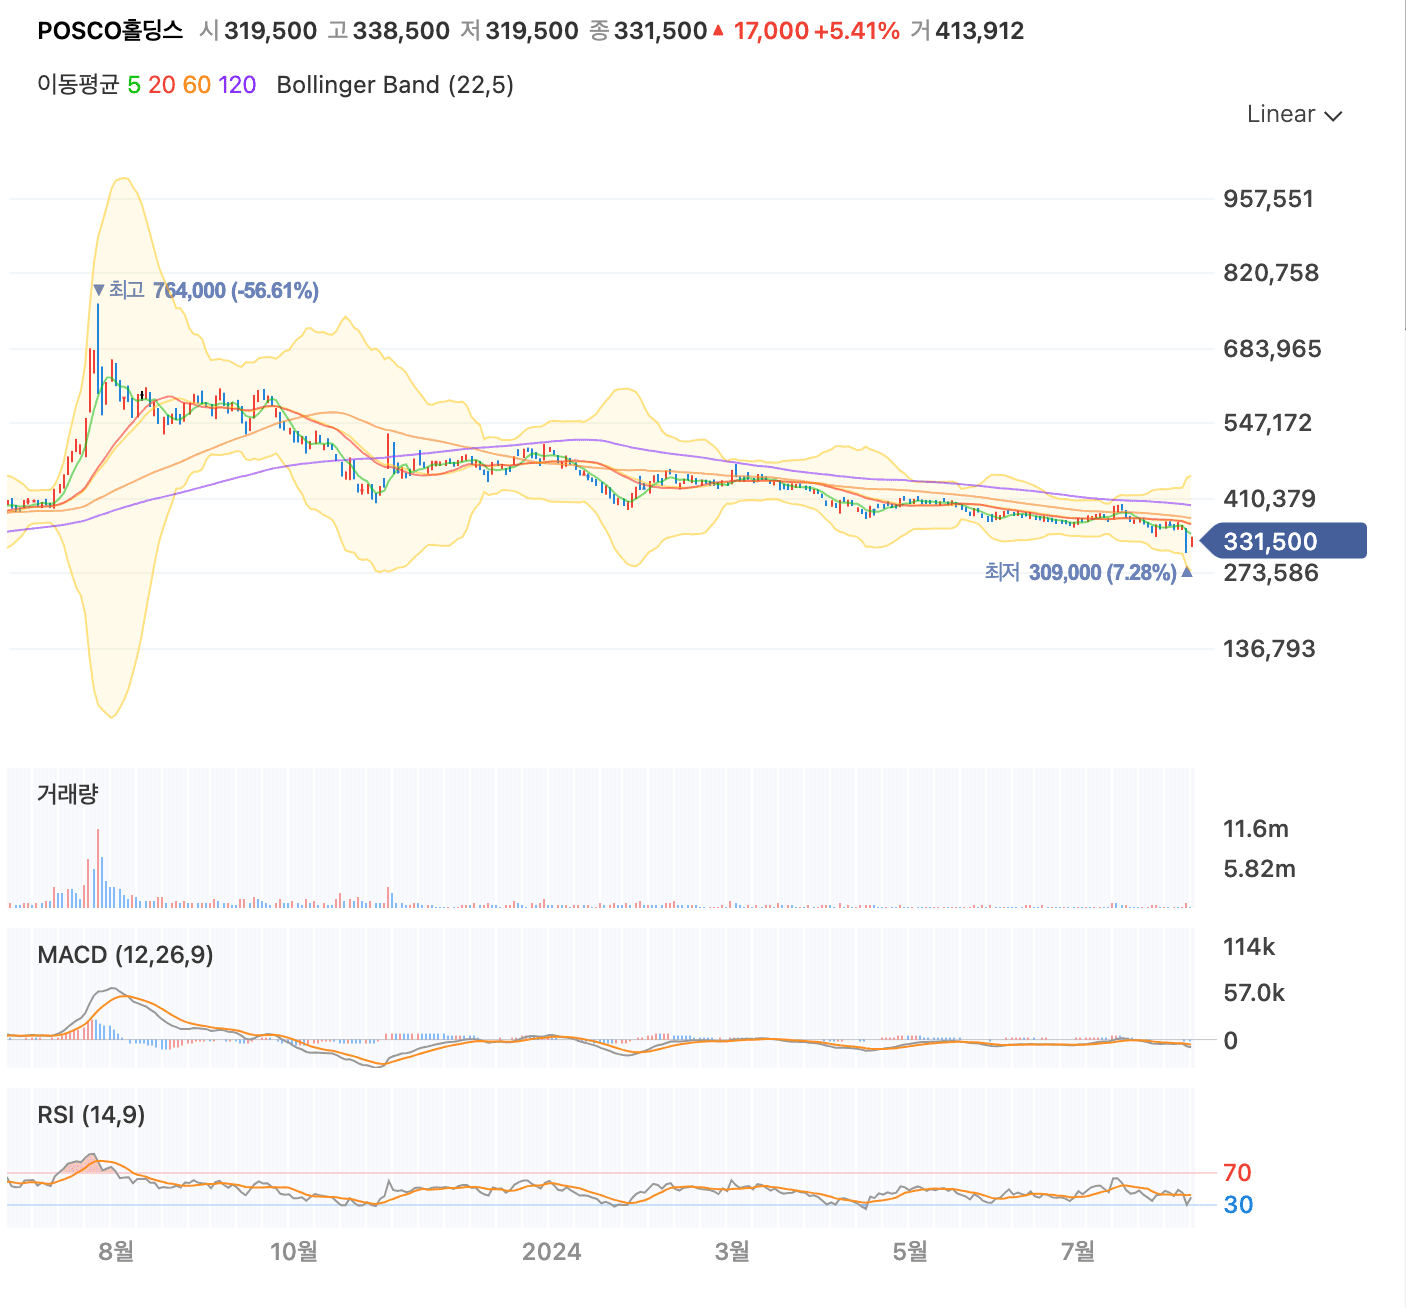Click the 683,965 price axis value
The height and width of the screenshot is (1308, 1406).
point(1272,348)
